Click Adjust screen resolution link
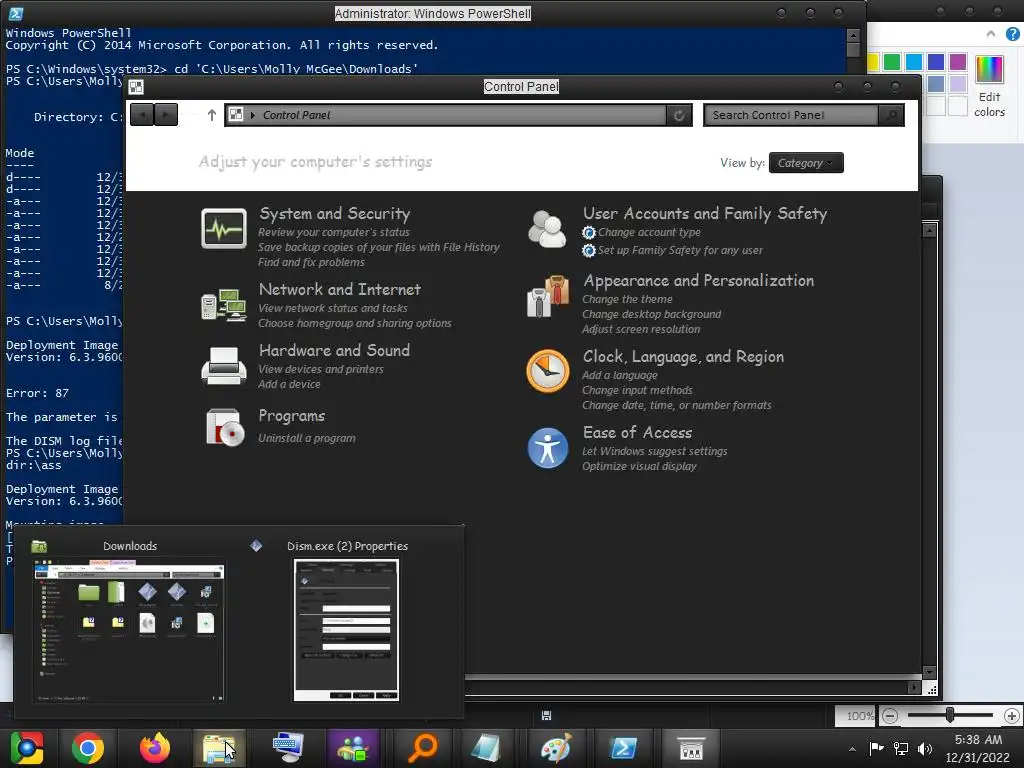The width and height of the screenshot is (1024, 768). coord(641,329)
